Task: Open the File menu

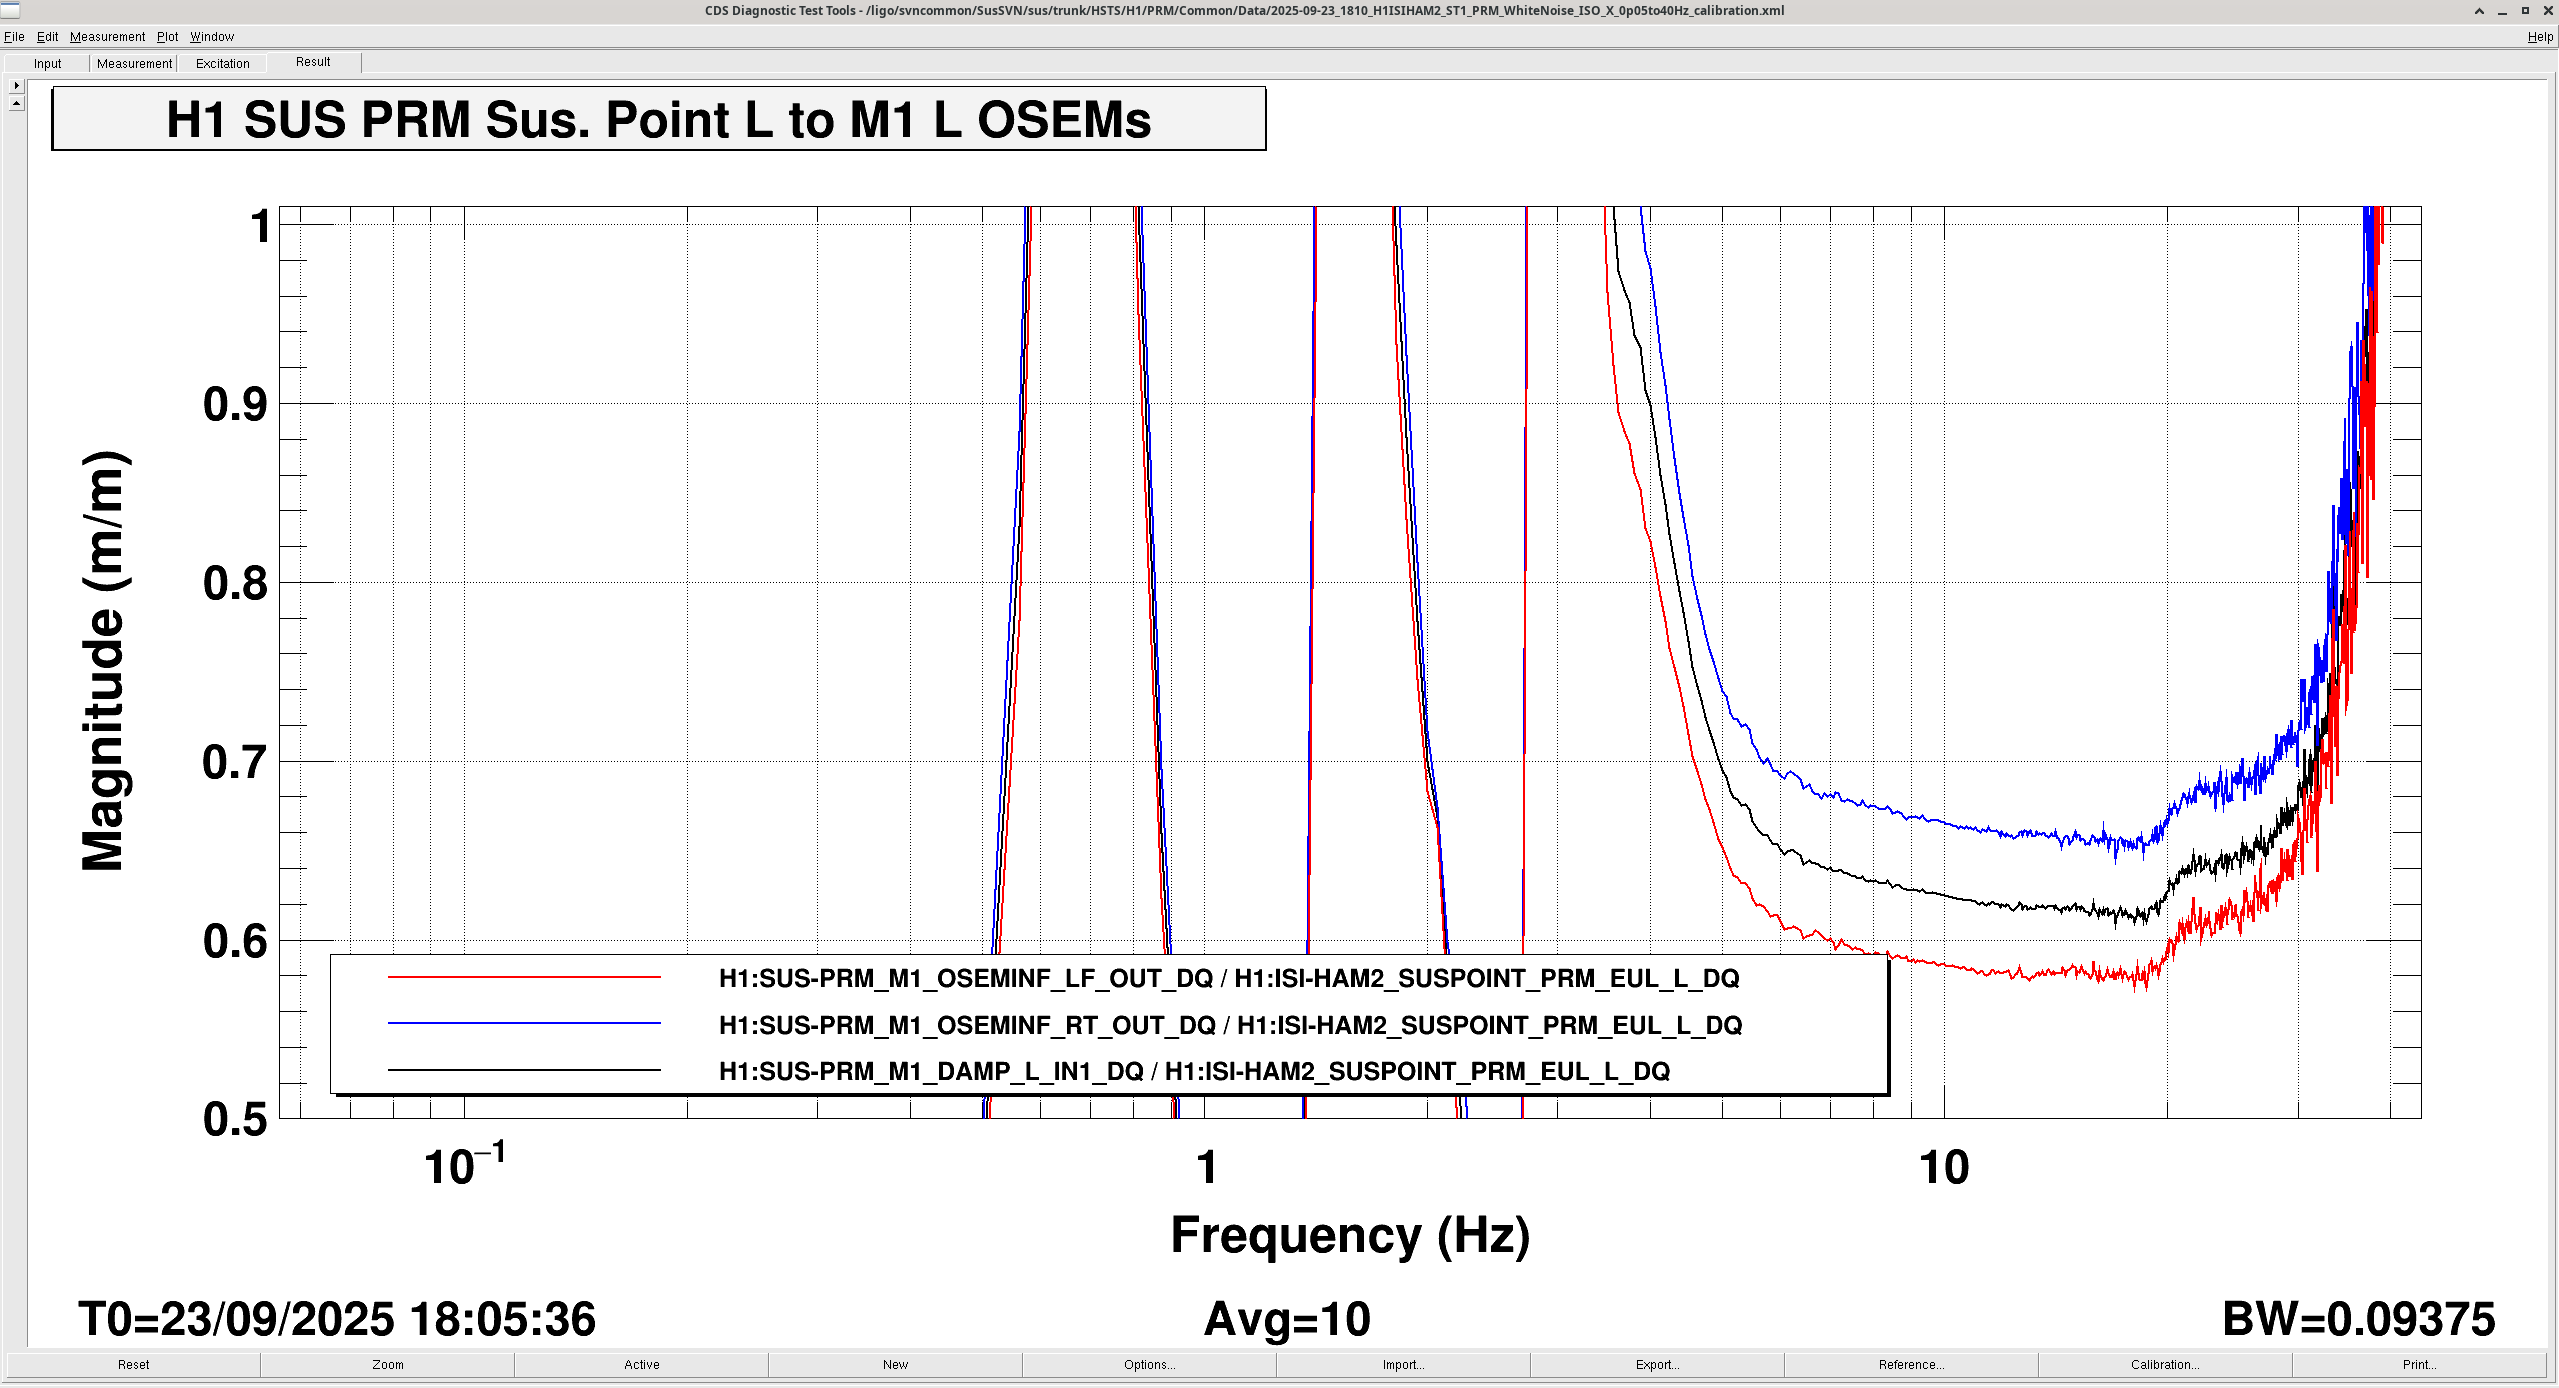Action: [x=14, y=37]
